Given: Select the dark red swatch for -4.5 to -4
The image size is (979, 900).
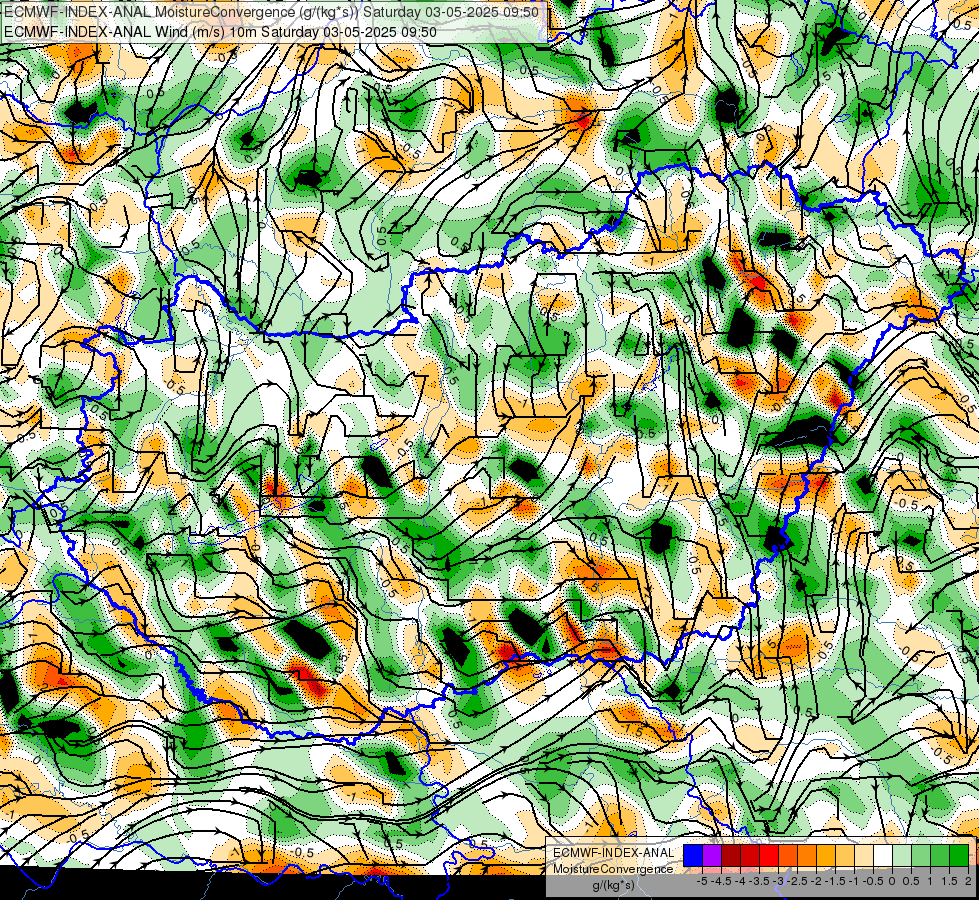Looking at the screenshot, I should [x=731, y=855].
